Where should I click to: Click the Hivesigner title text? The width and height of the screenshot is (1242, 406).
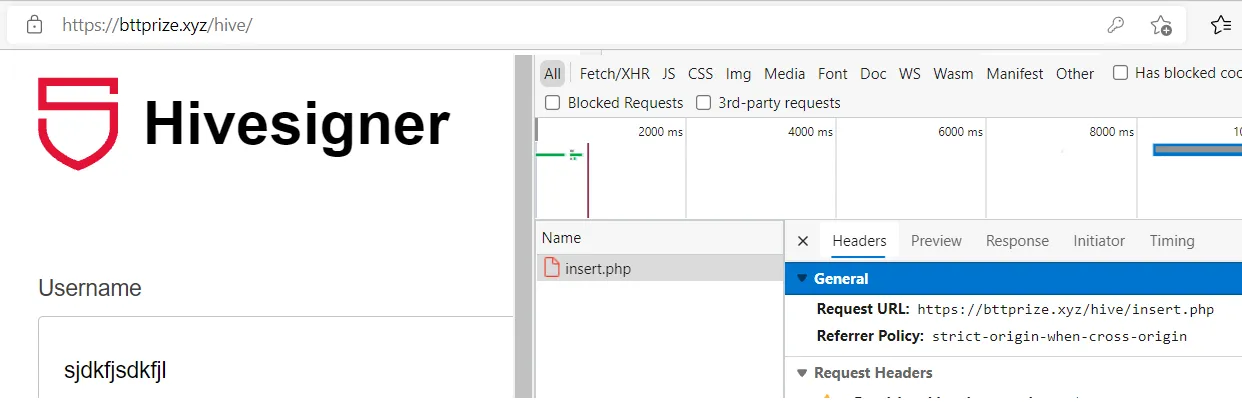pos(297,124)
